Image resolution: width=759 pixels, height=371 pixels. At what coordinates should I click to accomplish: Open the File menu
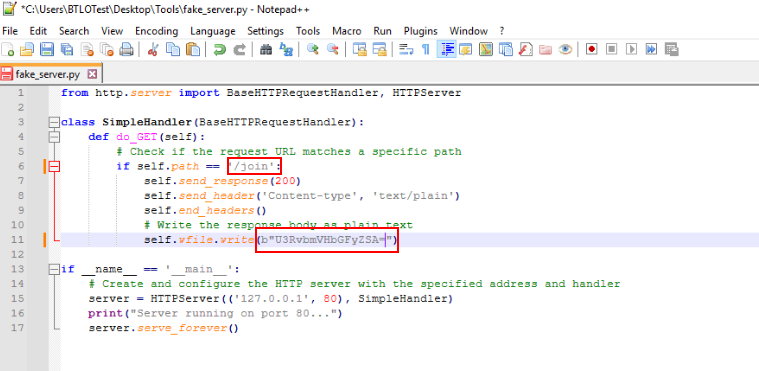[10, 31]
